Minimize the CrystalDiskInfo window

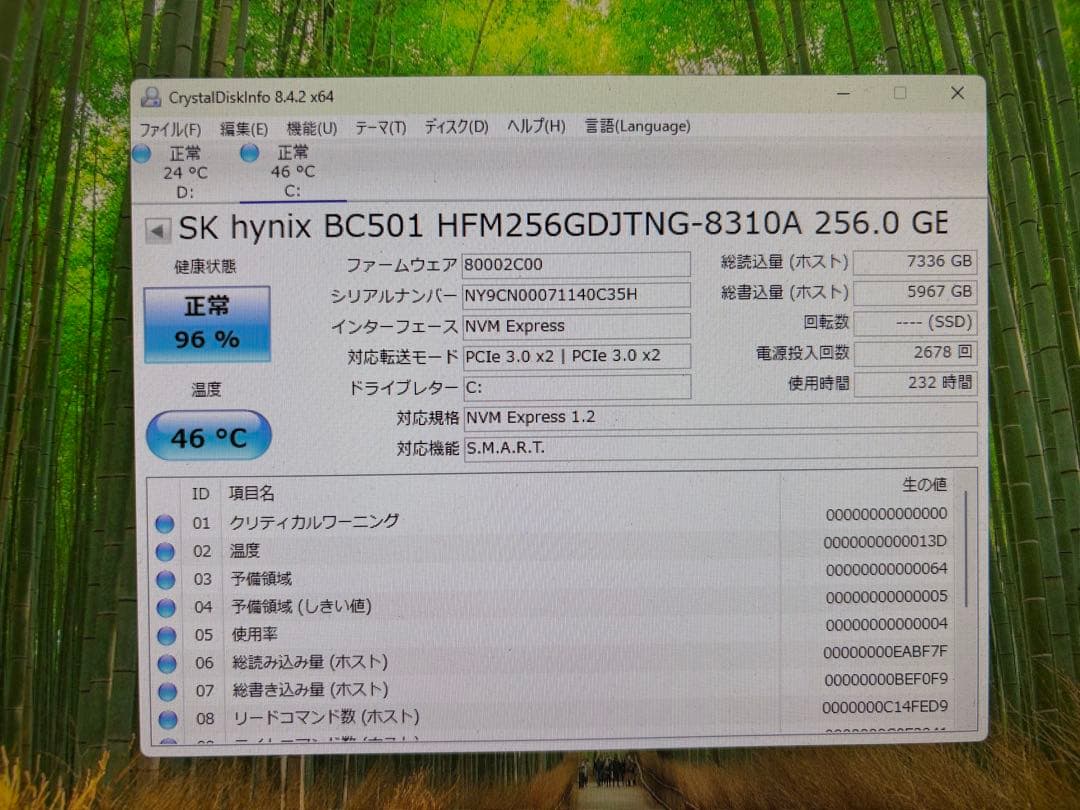[x=843, y=93]
